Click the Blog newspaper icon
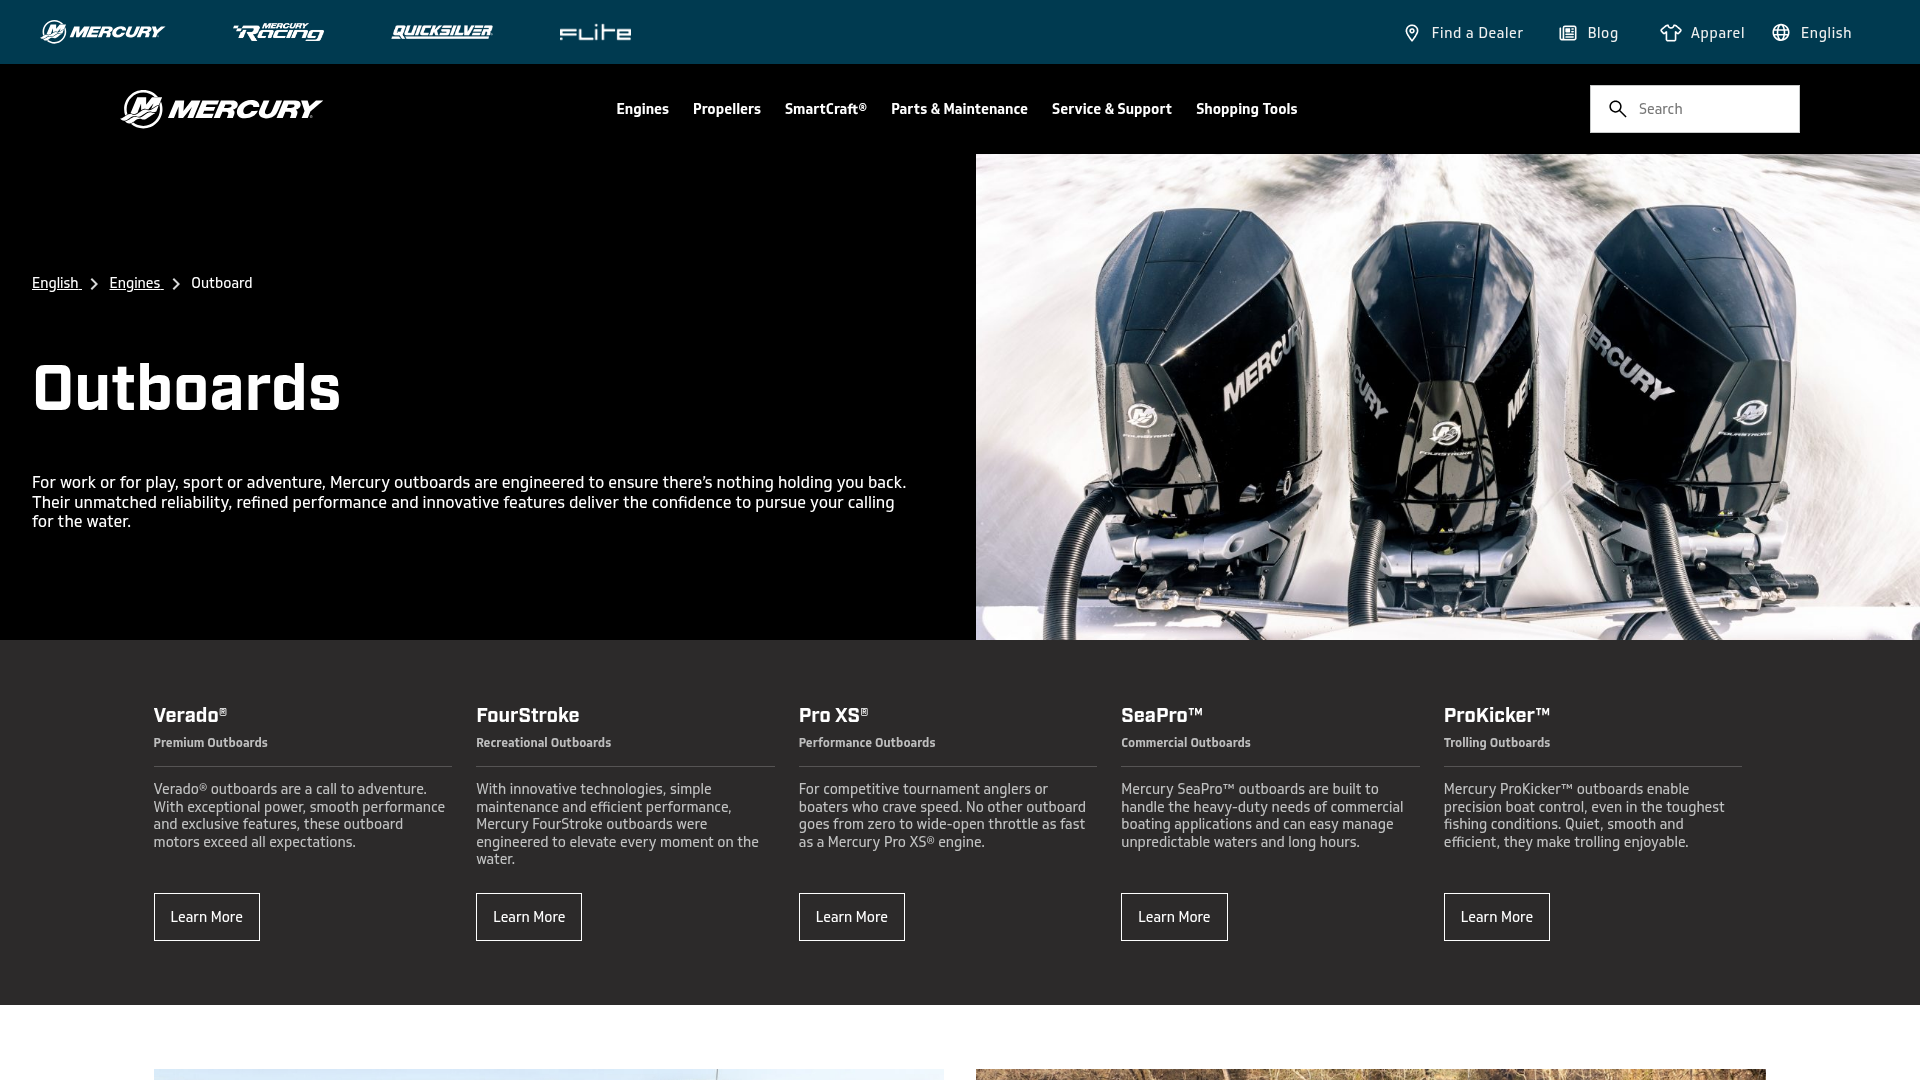Screen dimensions: 1920x1080 point(1568,33)
